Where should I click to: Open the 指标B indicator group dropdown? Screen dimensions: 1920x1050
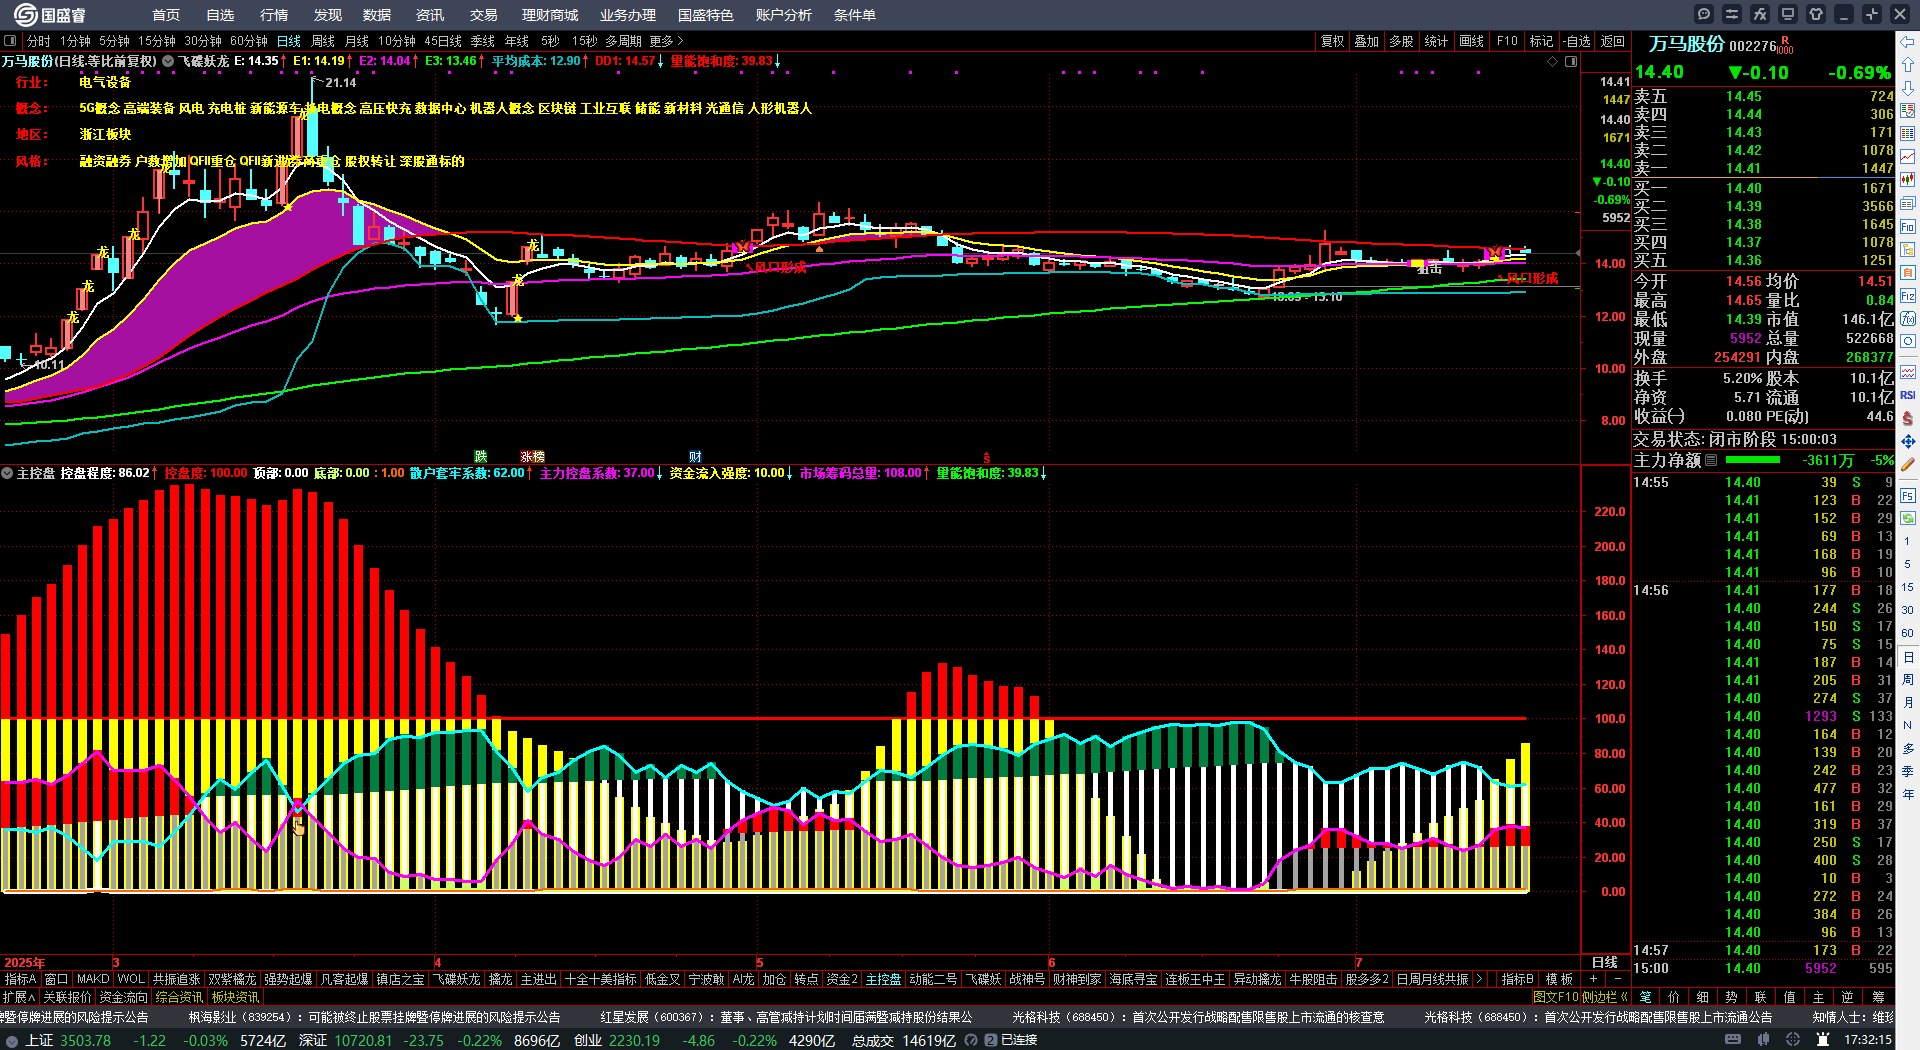tap(1518, 979)
